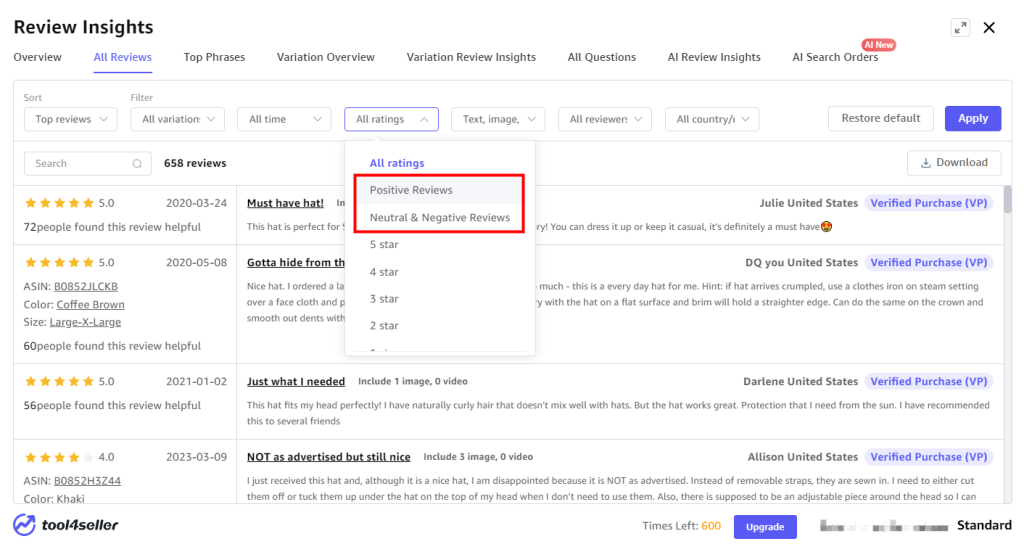Viewport: 1024px width, 552px height.
Task: Click the Apply button
Action: pyautogui.click(x=972, y=118)
